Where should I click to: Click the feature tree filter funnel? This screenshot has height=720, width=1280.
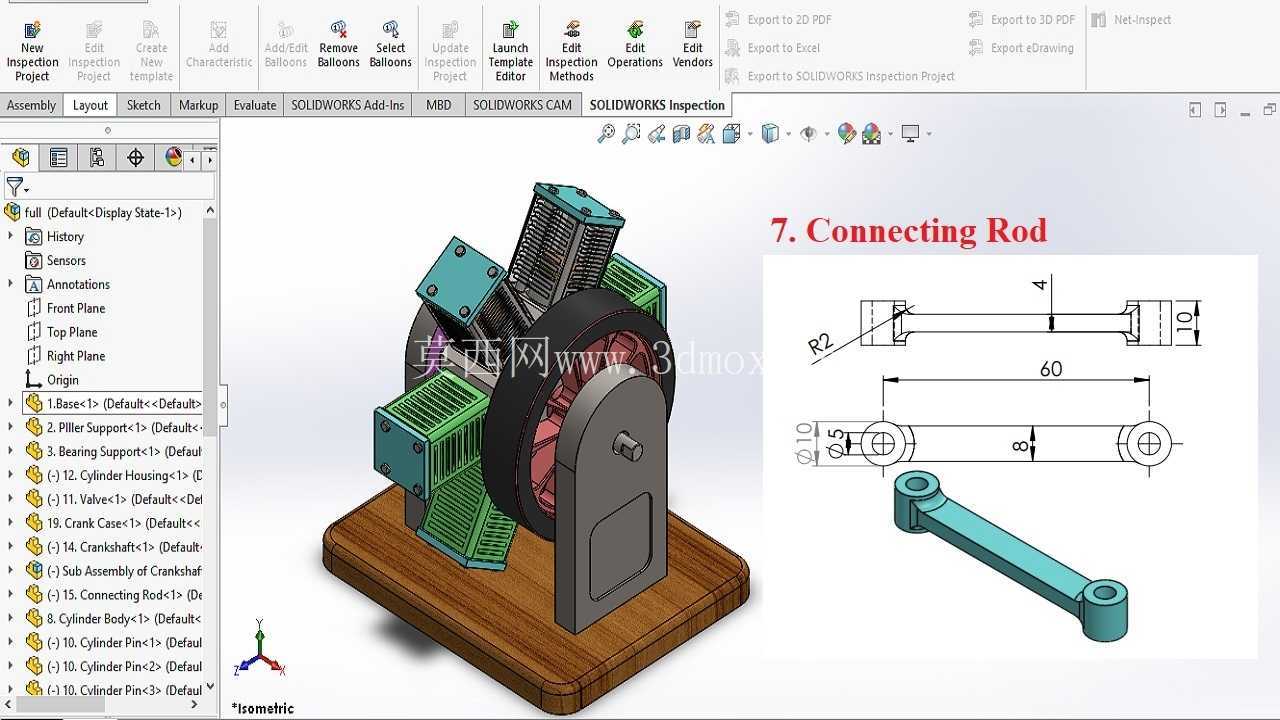pyautogui.click(x=14, y=187)
